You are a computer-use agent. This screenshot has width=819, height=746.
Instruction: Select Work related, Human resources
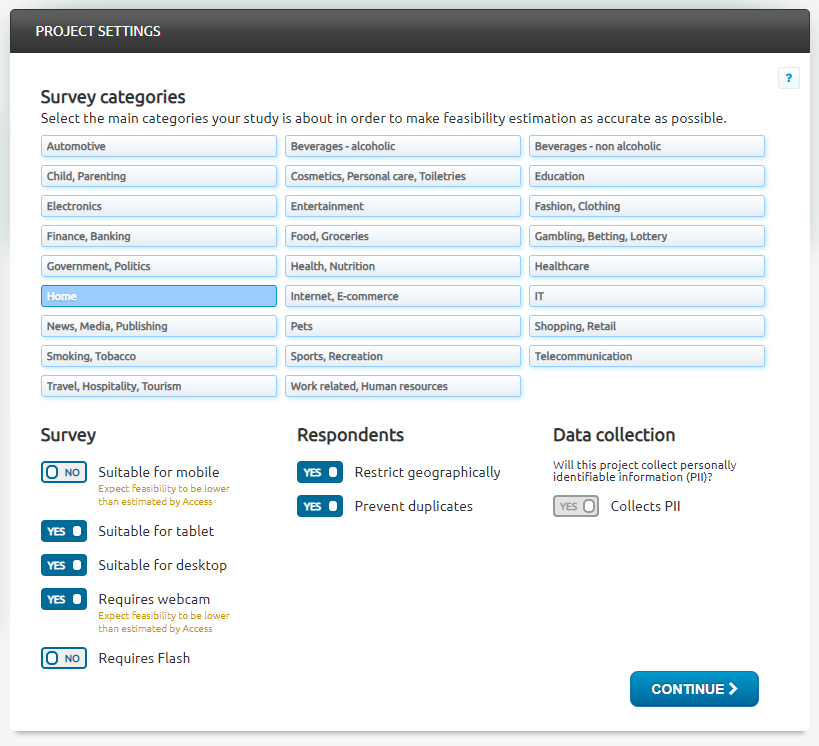402,386
